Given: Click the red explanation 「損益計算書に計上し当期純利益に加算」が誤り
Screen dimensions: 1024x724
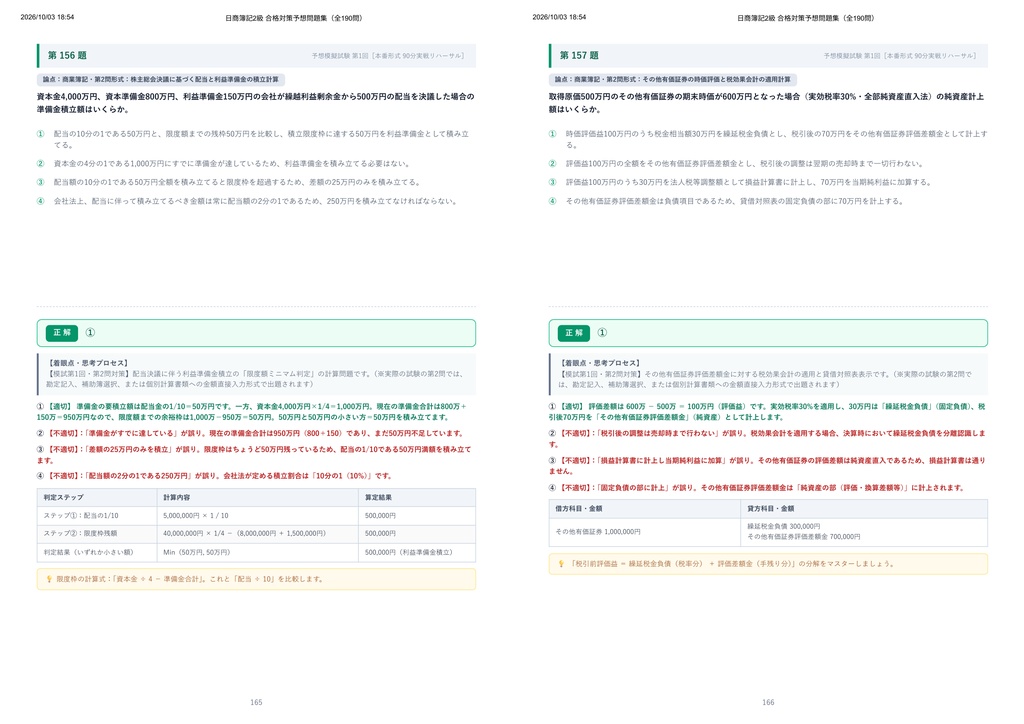Looking at the screenshot, I should click(x=767, y=465).
